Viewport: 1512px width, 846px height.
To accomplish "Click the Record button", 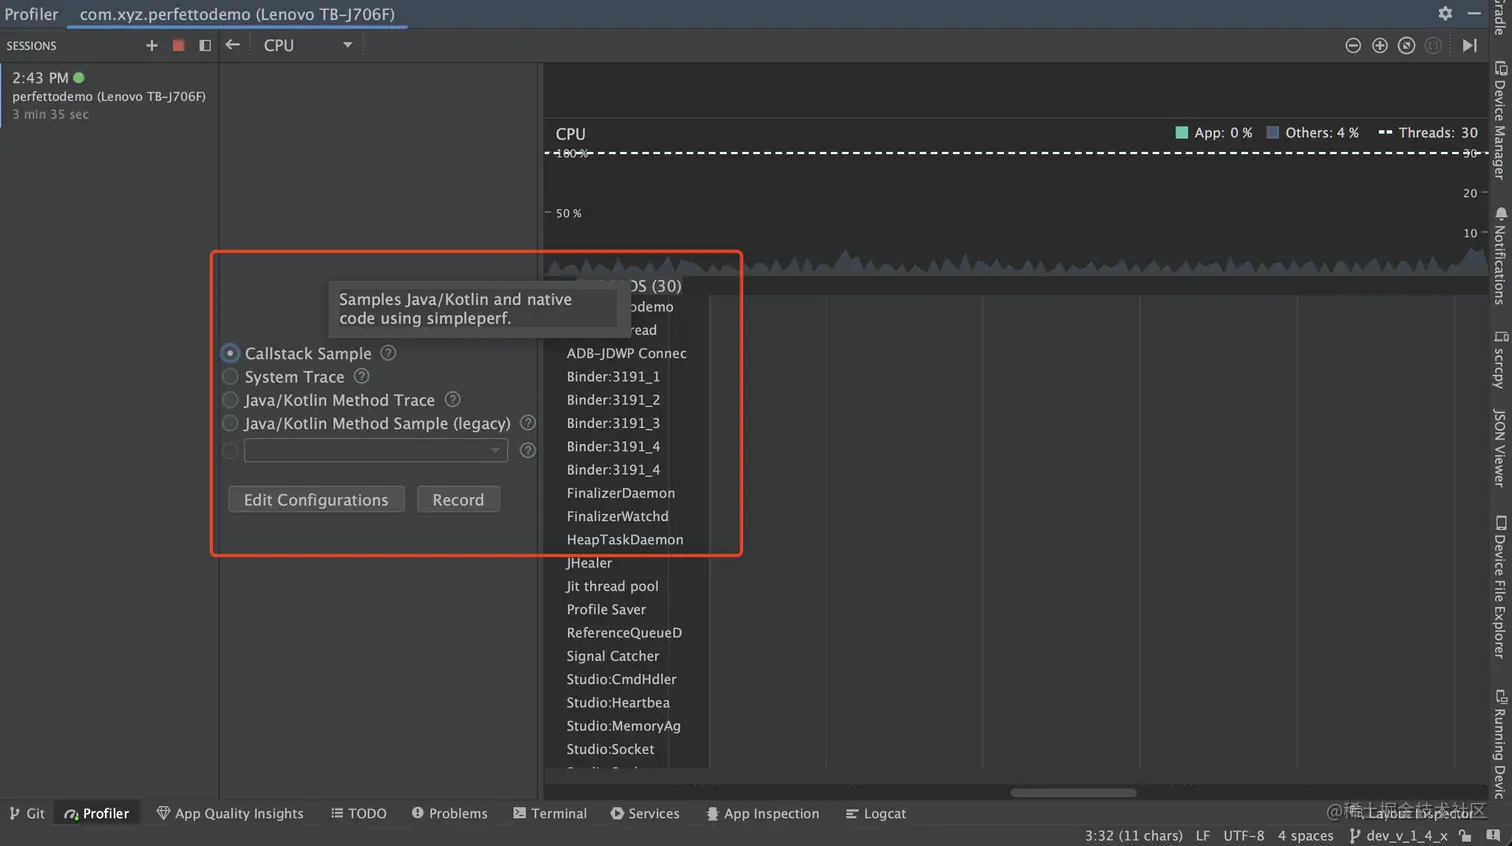I will pos(458,499).
